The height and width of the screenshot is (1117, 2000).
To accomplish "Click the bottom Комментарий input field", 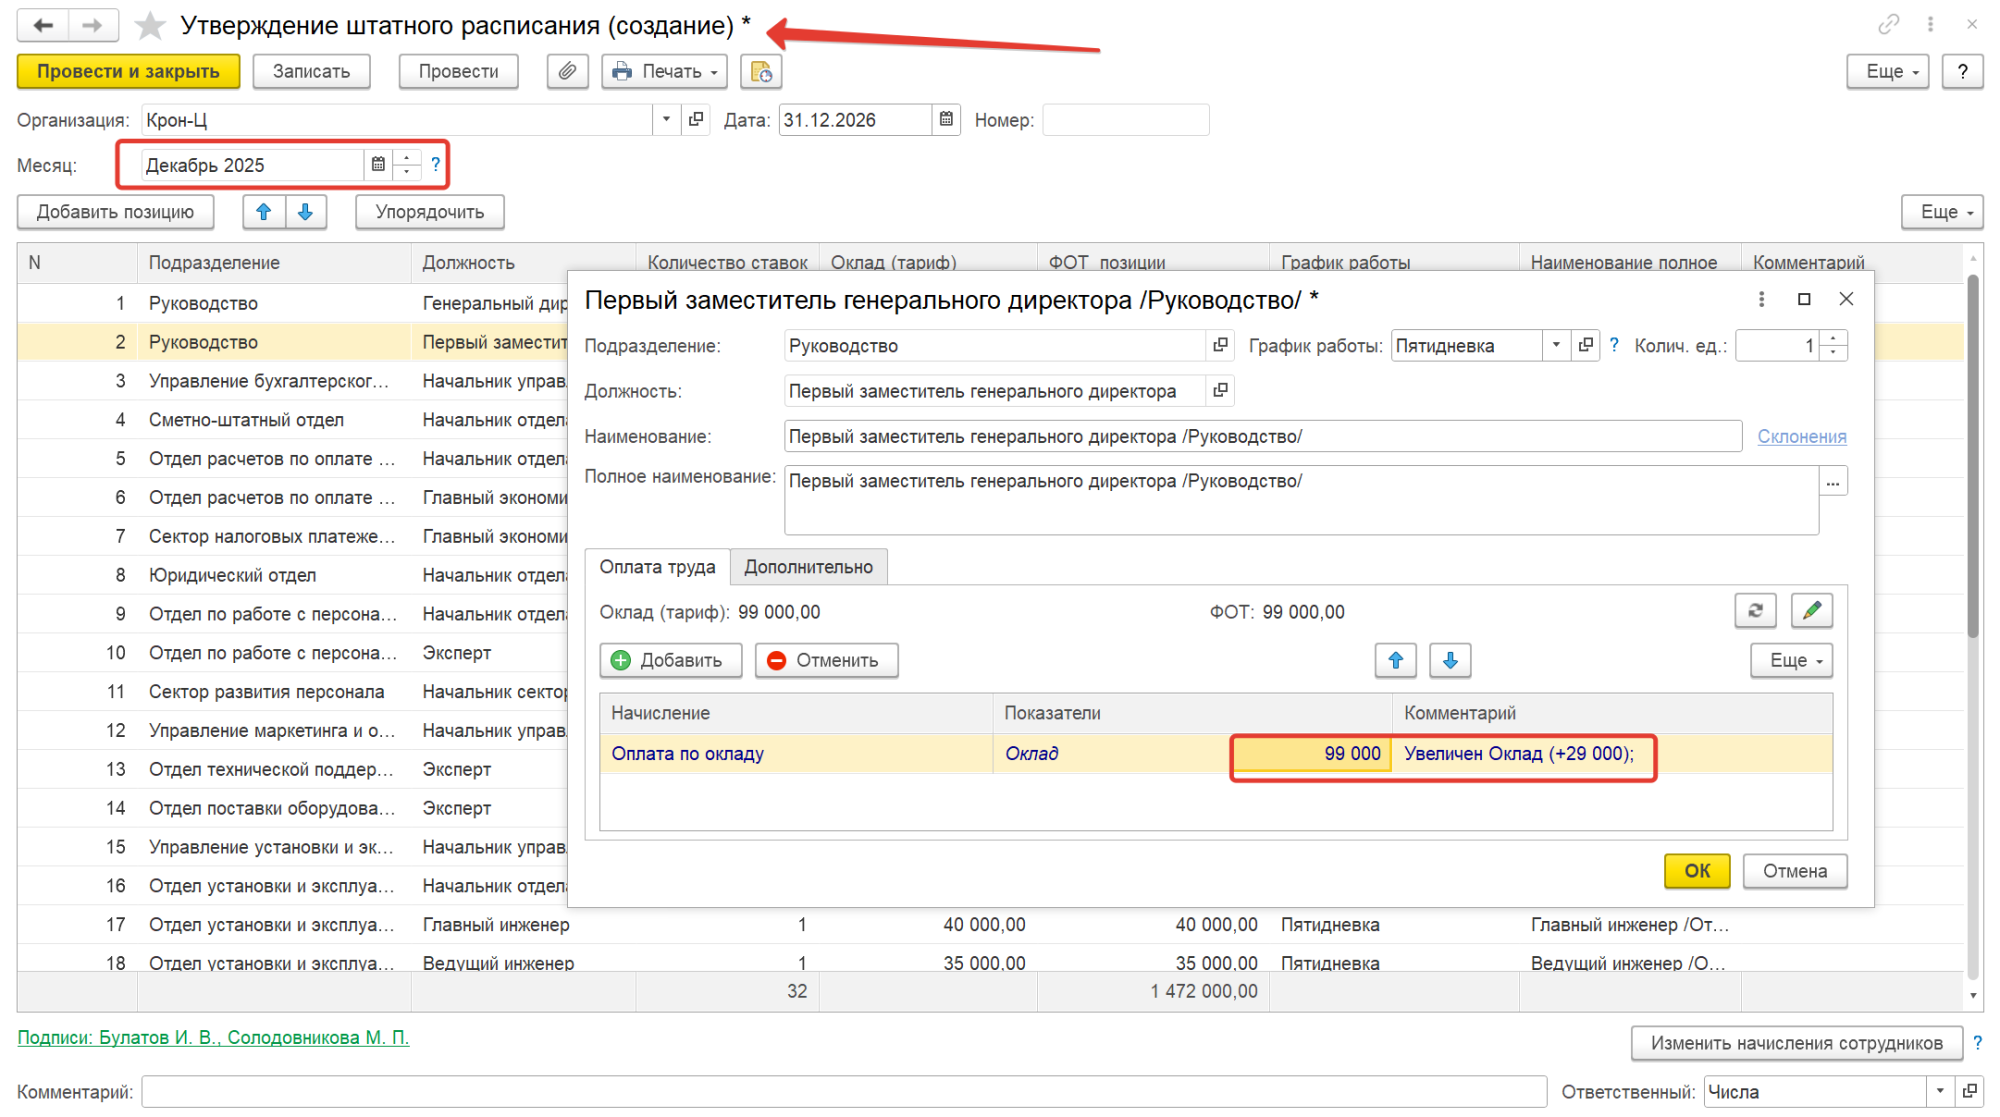I will point(843,1091).
